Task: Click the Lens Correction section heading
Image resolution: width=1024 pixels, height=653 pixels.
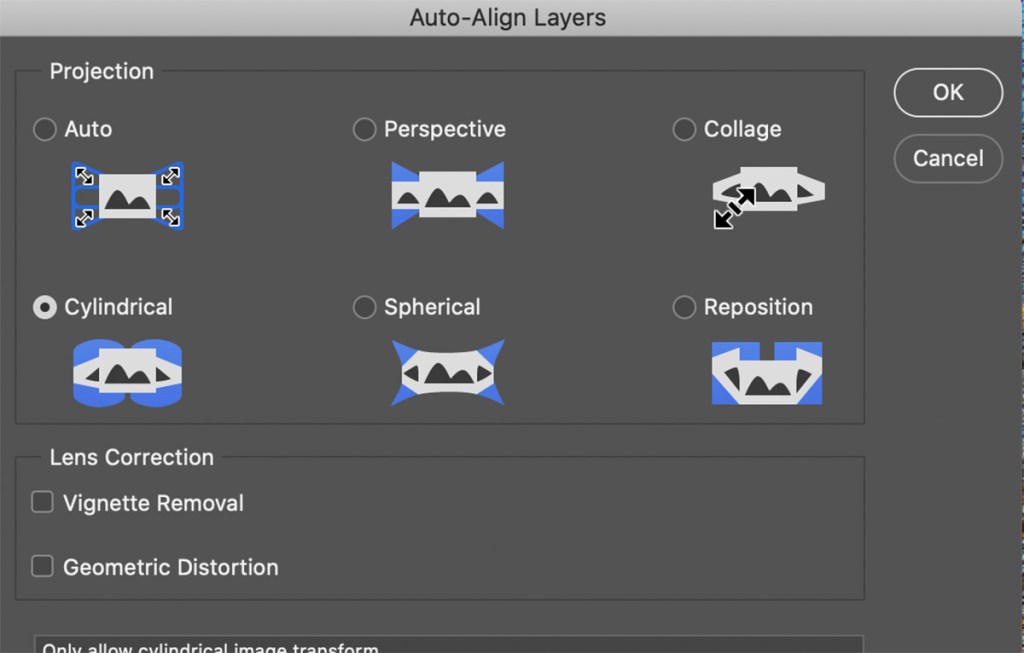Action: (x=132, y=458)
